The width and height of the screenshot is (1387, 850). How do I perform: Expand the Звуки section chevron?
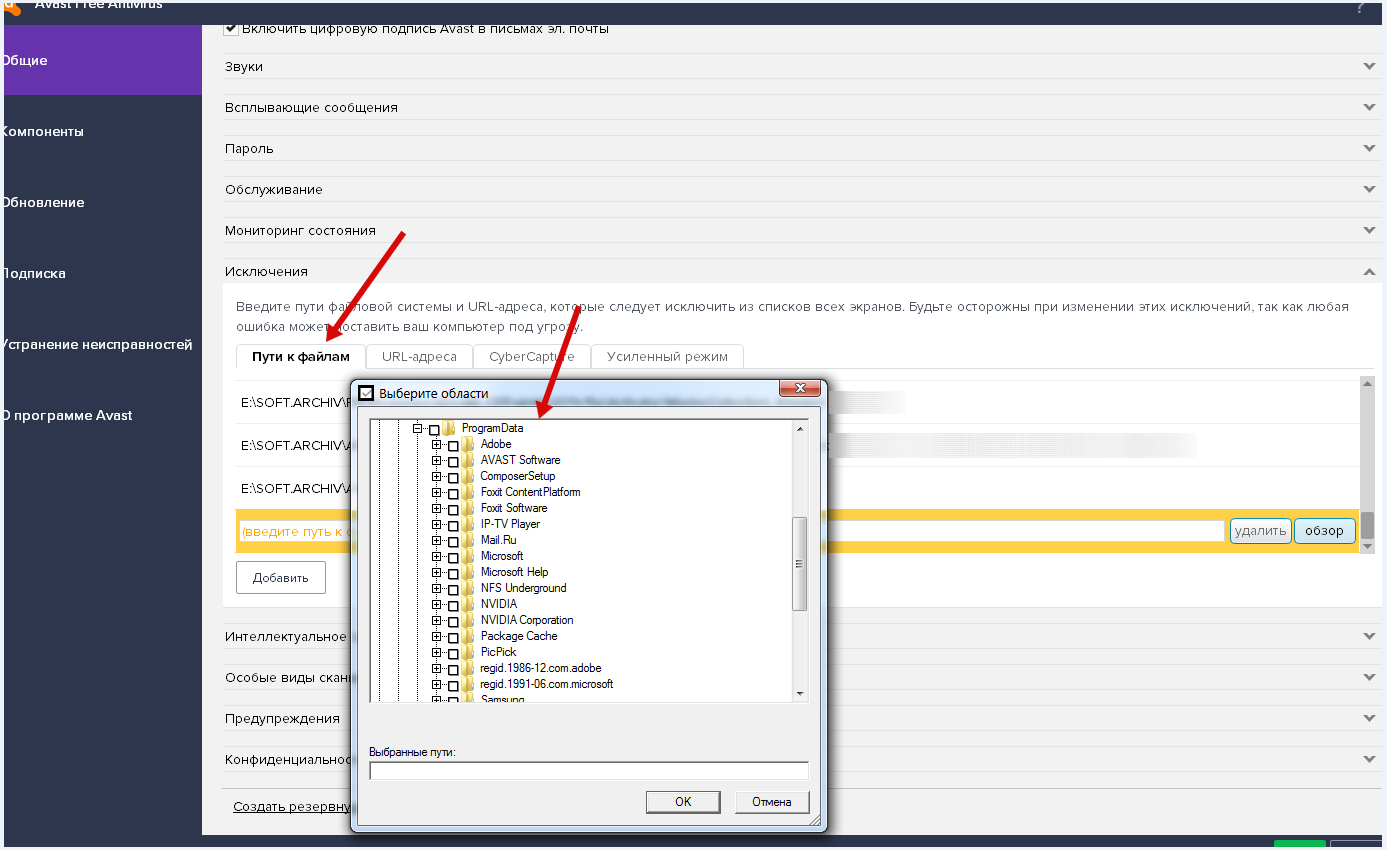1369,66
